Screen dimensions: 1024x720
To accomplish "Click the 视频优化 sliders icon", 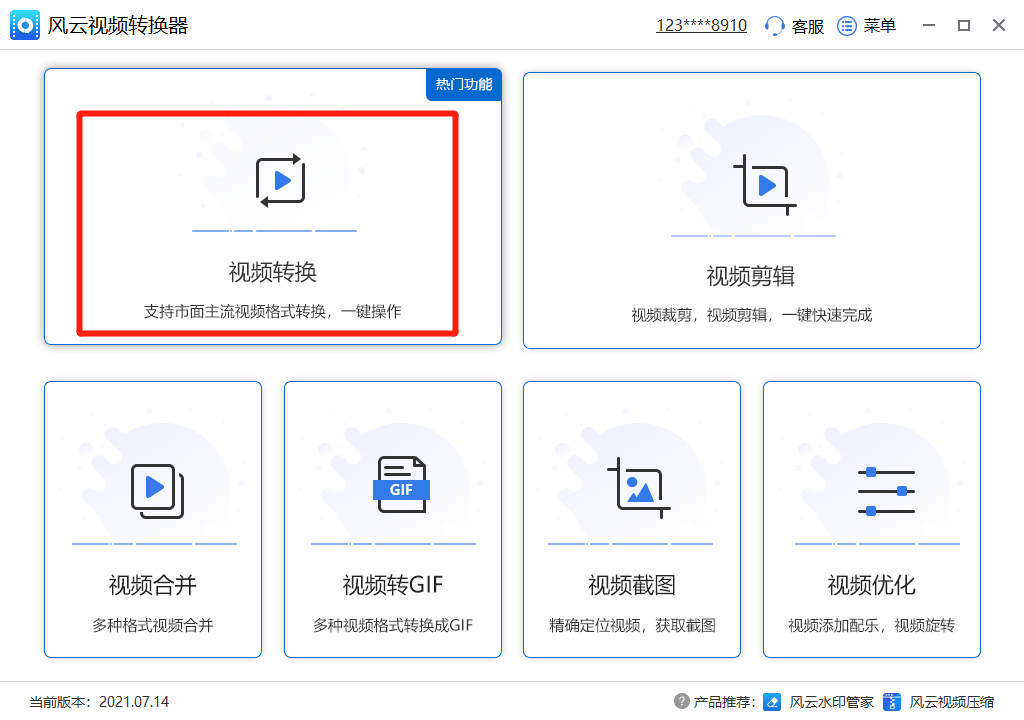I will pos(886,491).
